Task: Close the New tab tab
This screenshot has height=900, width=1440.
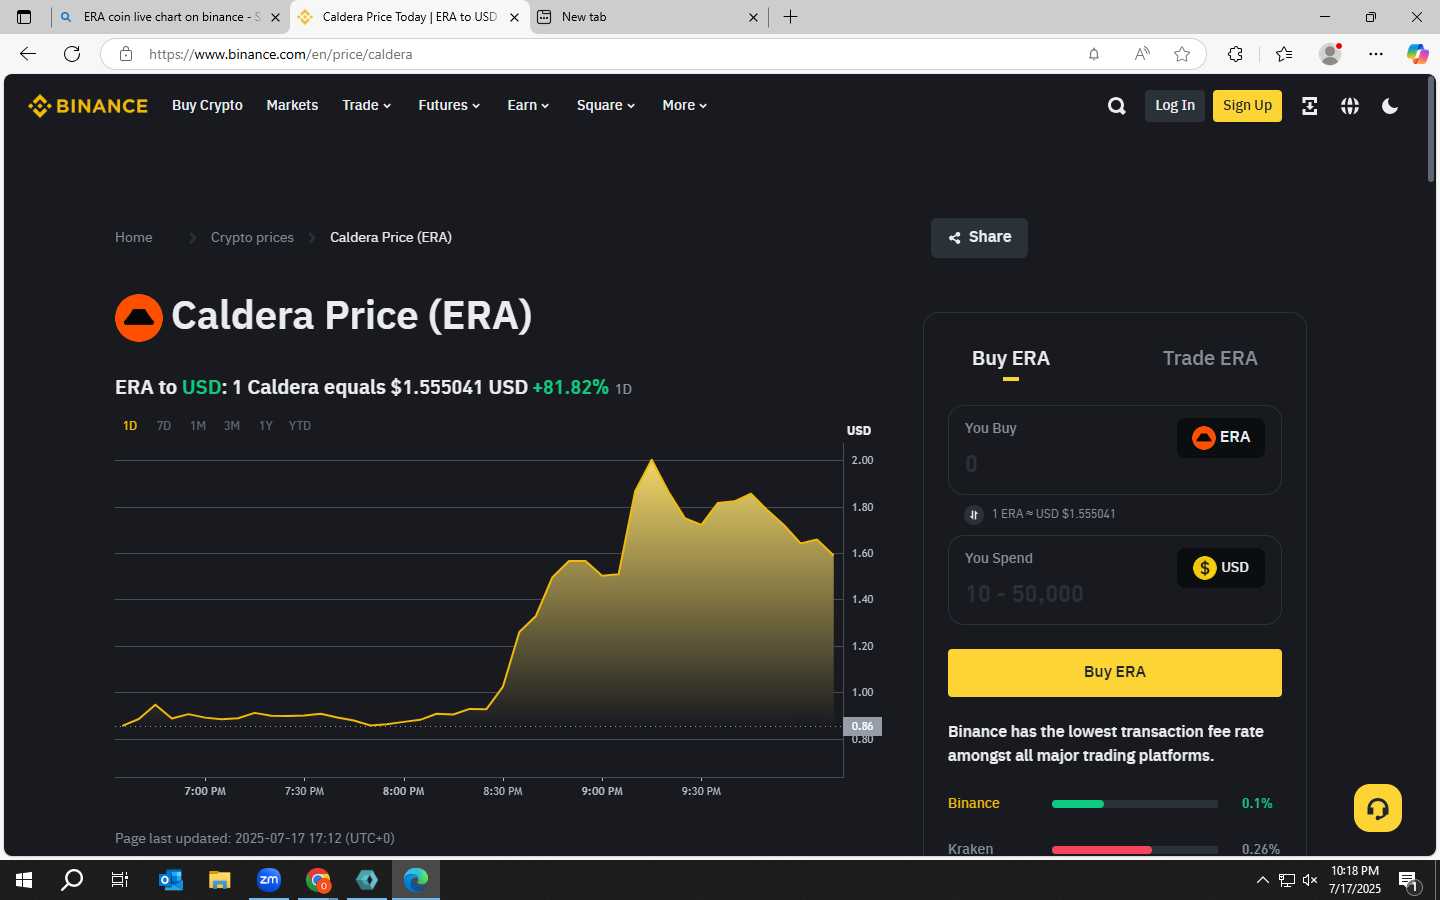Action: (x=753, y=17)
